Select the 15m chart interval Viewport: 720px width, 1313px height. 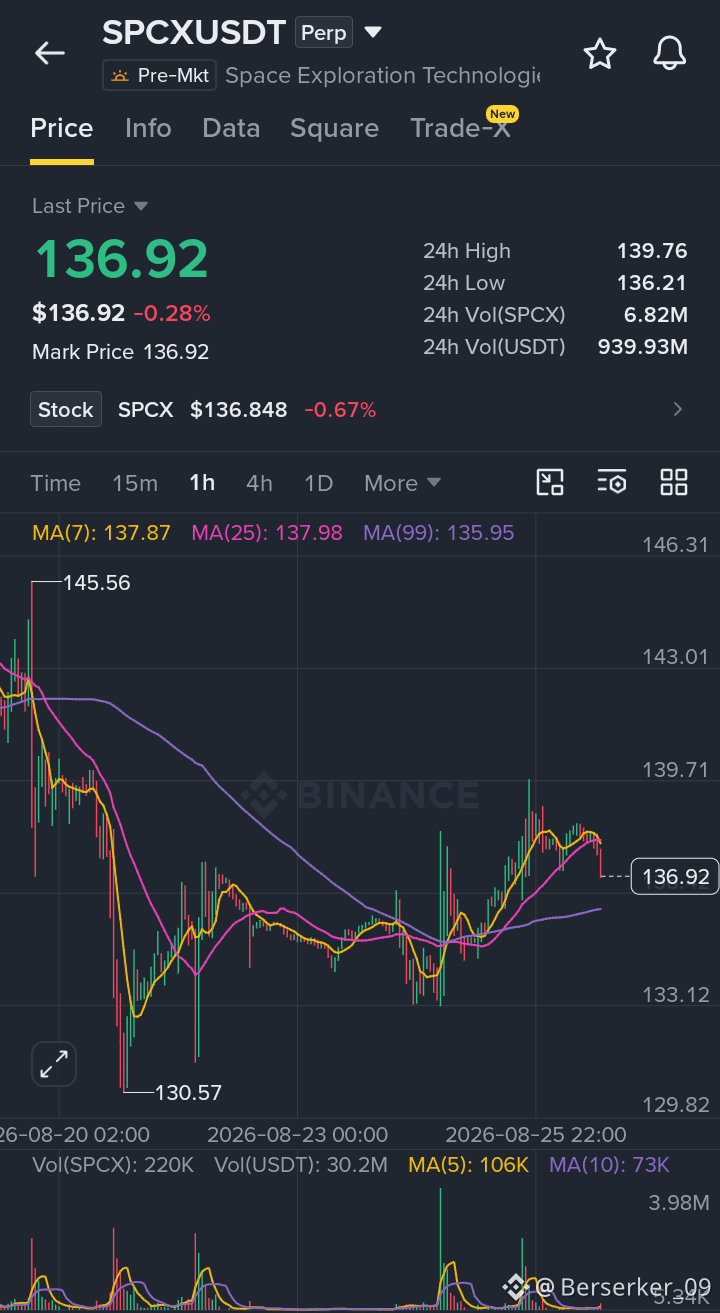click(x=135, y=483)
